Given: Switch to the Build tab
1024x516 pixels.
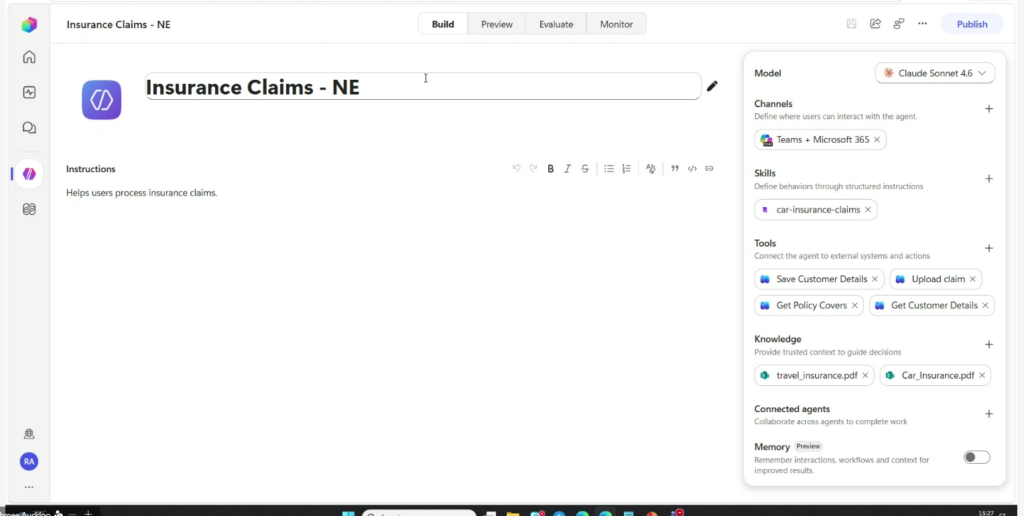Looking at the screenshot, I should tap(443, 24).
